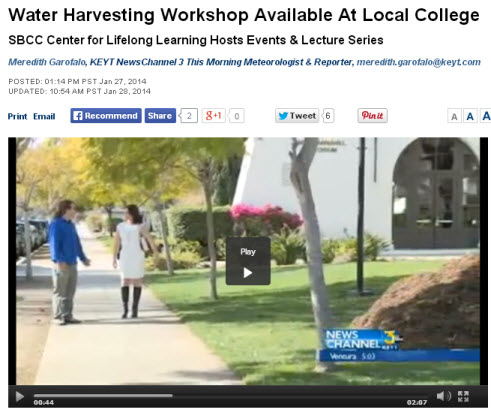The width and height of the screenshot is (491, 412).
Task: Open the Email link
Action: coord(44,116)
